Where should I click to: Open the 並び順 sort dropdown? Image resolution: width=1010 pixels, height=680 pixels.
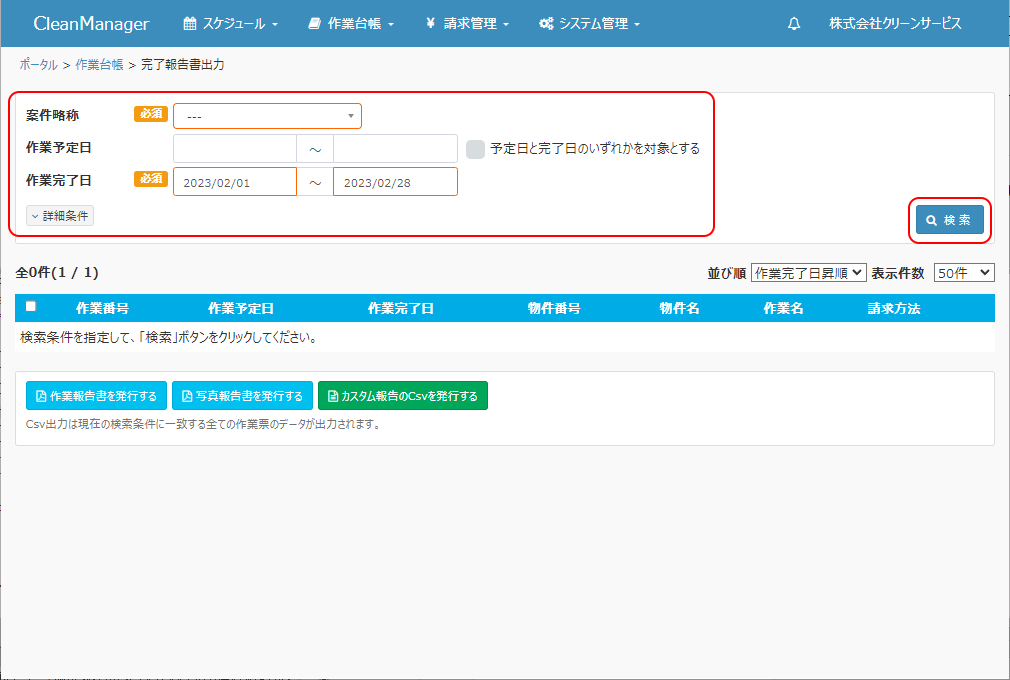point(808,273)
